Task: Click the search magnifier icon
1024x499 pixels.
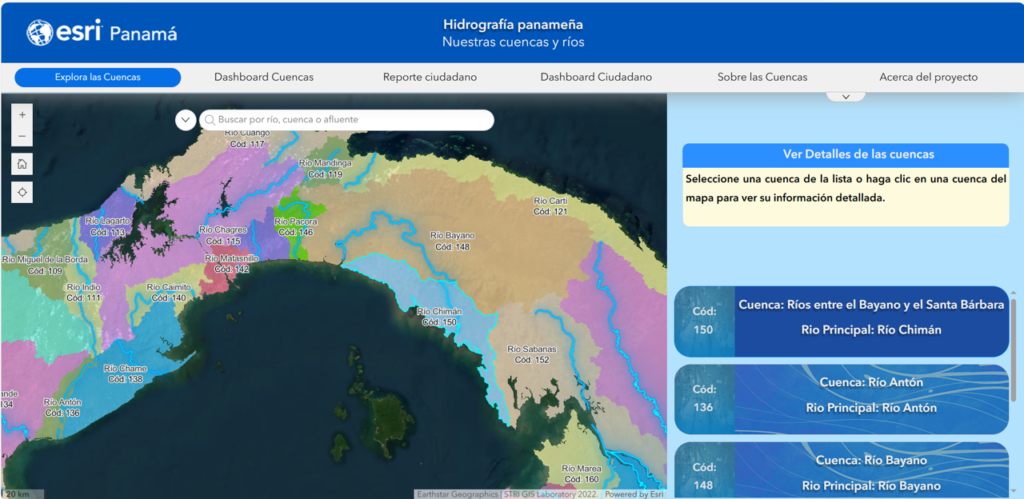Action: pos(210,120)
